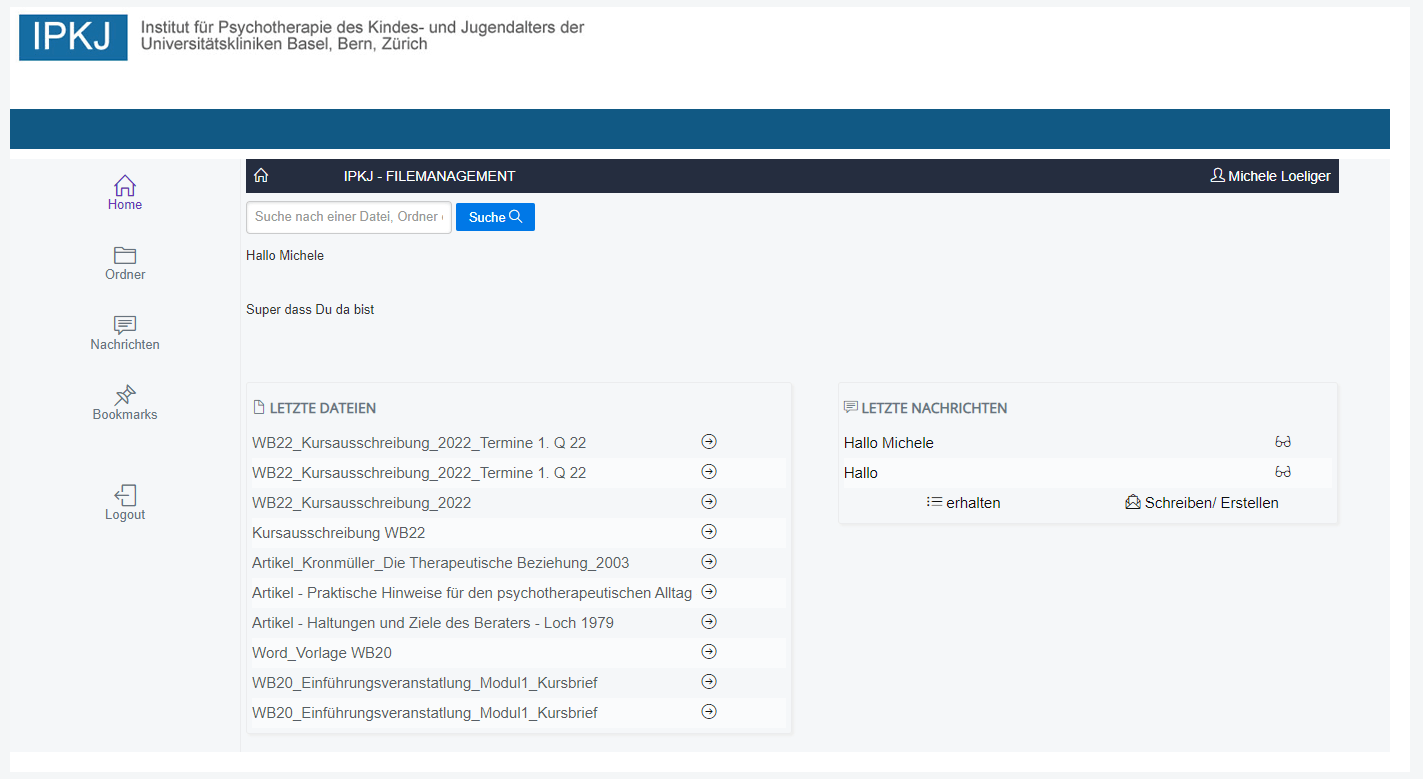Click glasses icon next to Hallo Michele message

click(1283, 442)
